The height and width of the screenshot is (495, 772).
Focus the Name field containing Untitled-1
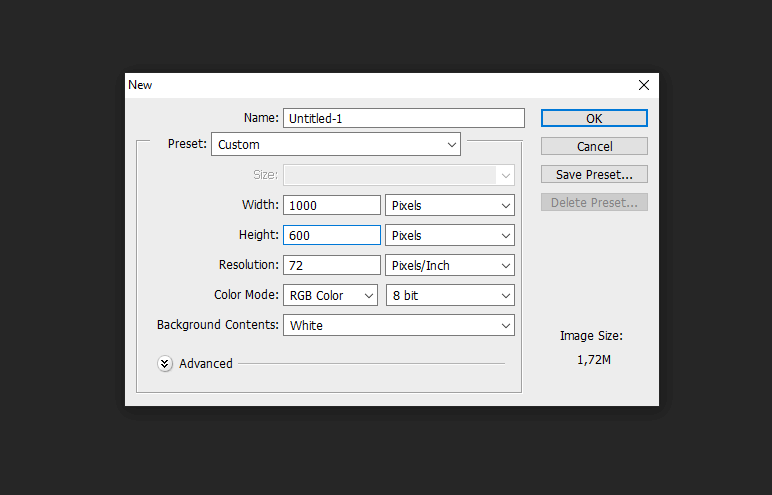click(404, 118)
